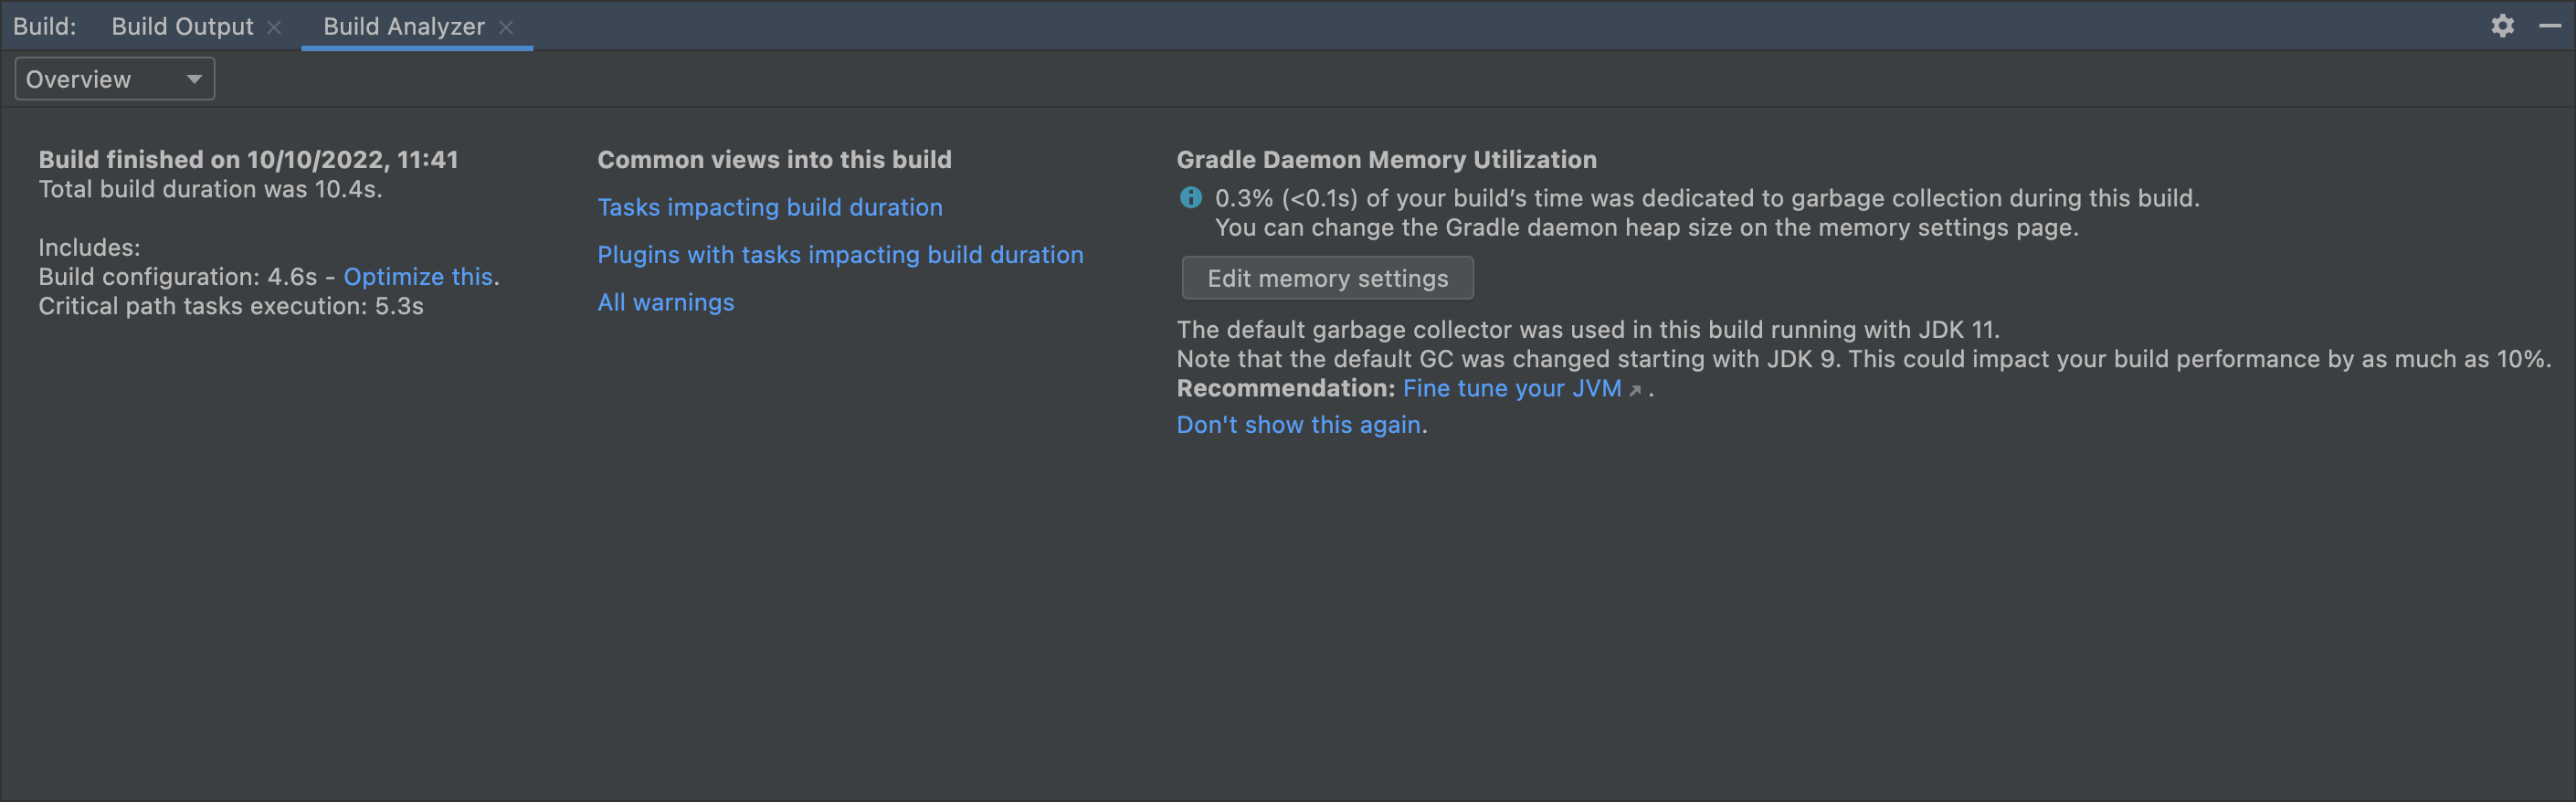Click the Gradle Daemon Memory Utilization heading
This screenshot has width=2576, height=802.
pos(1386,160)
